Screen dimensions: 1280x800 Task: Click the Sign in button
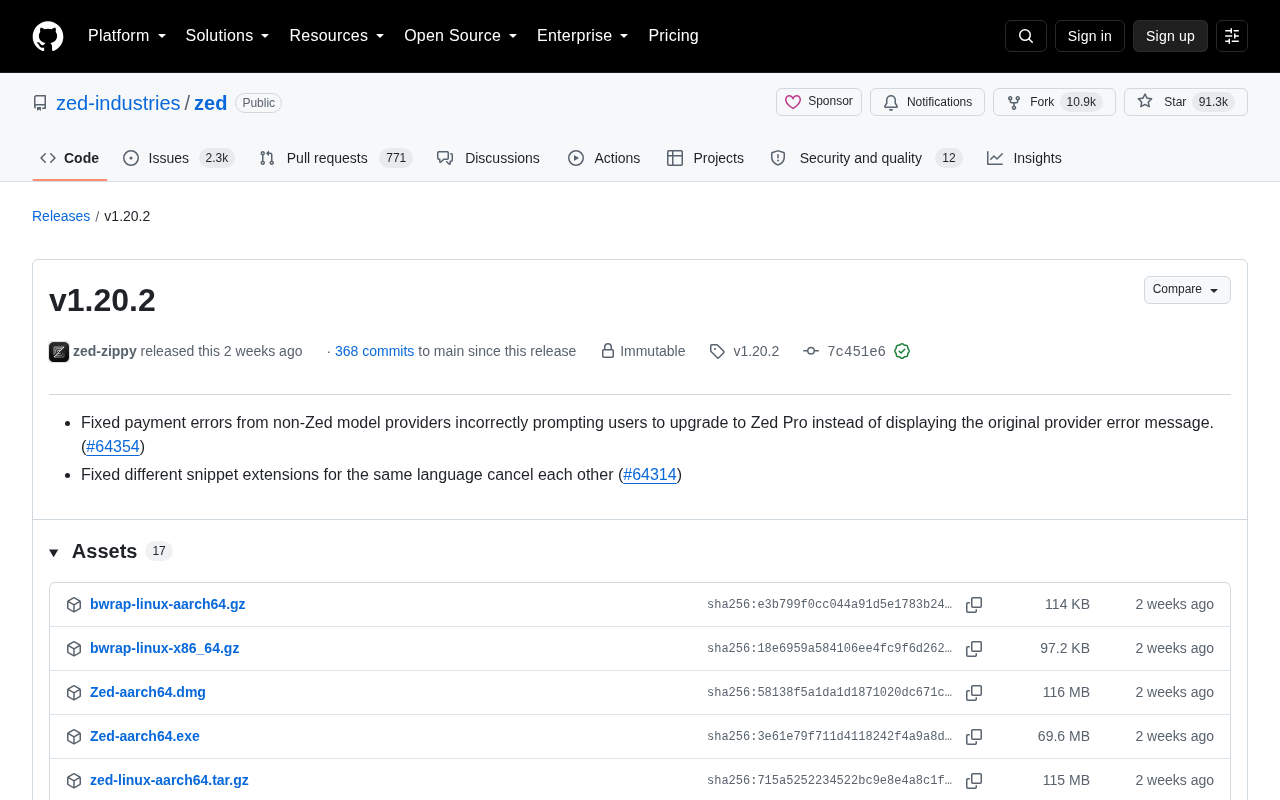tap(1090, 36)
